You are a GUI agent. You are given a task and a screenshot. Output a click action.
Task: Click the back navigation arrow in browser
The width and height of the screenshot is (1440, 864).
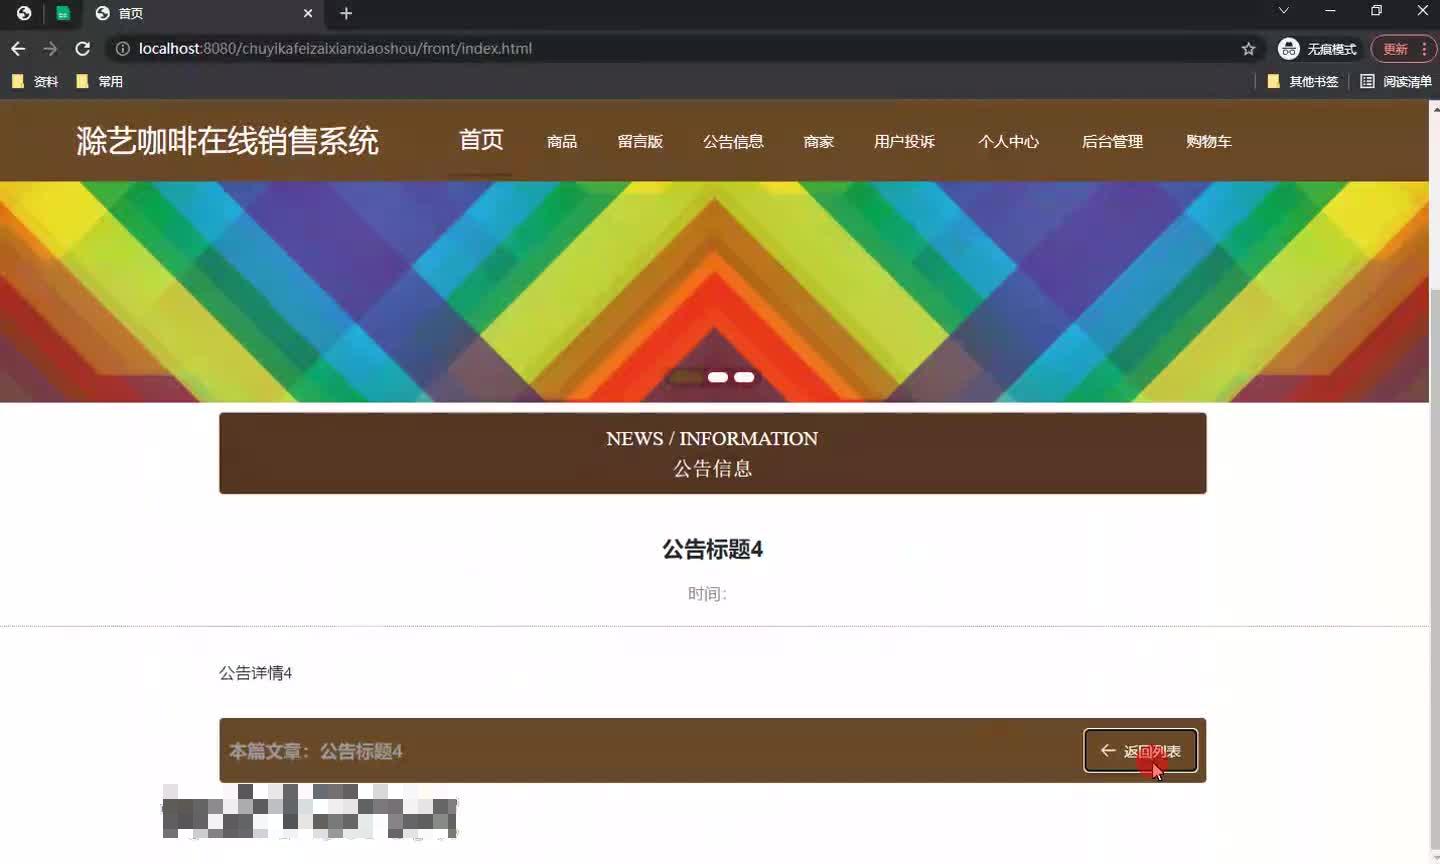18,48
